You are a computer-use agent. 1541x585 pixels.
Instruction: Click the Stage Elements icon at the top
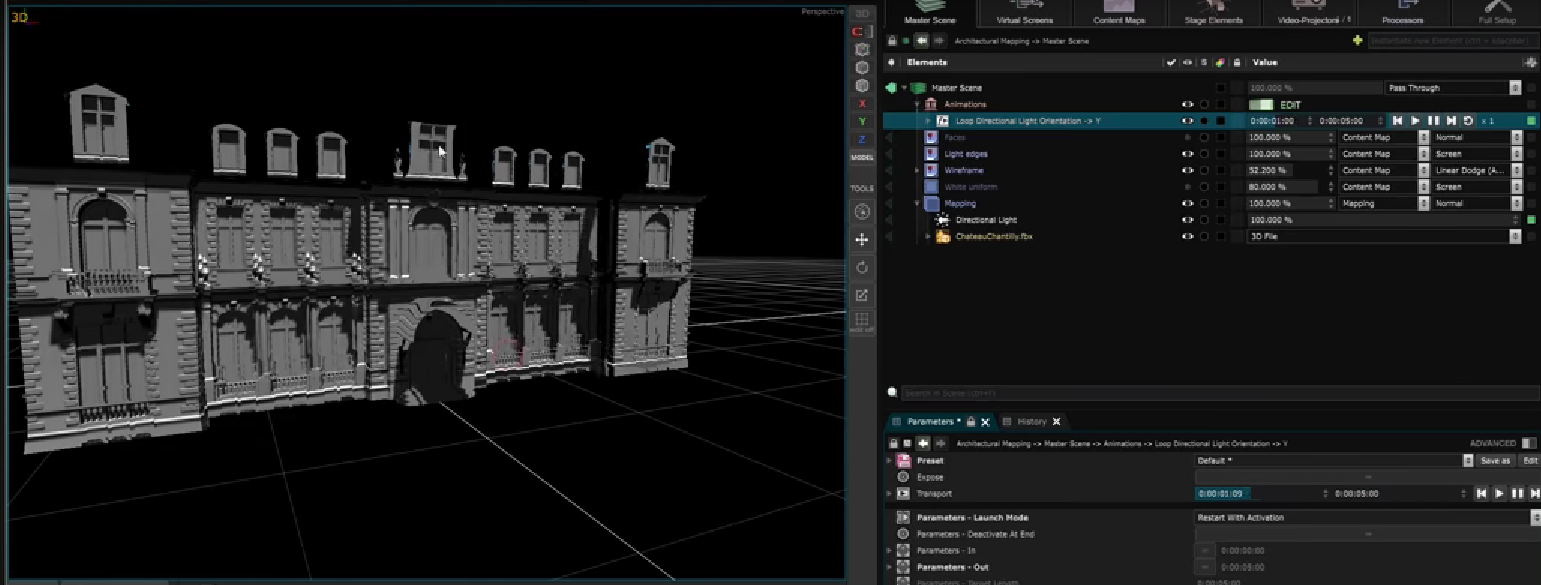point(1215,14)
